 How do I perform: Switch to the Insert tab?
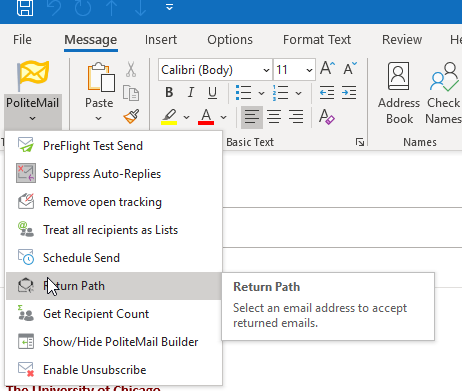(161, 40)
